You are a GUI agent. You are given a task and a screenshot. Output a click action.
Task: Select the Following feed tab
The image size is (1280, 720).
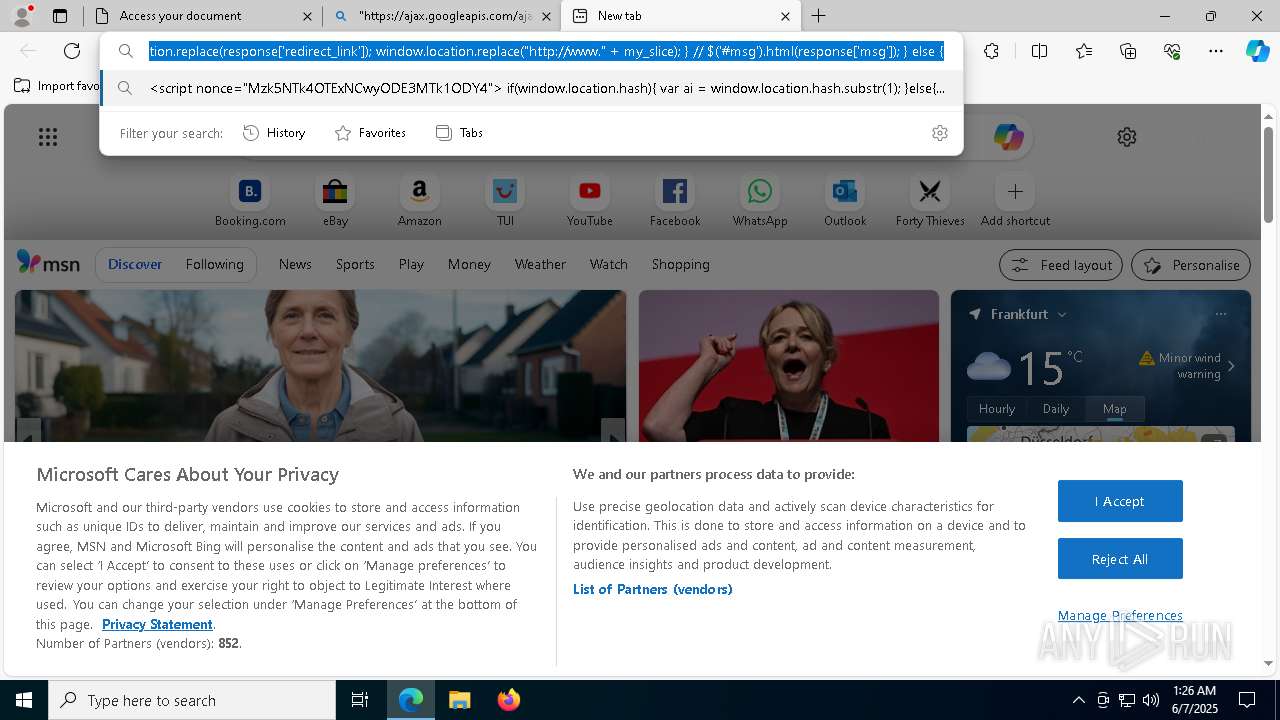pos(214,264)
